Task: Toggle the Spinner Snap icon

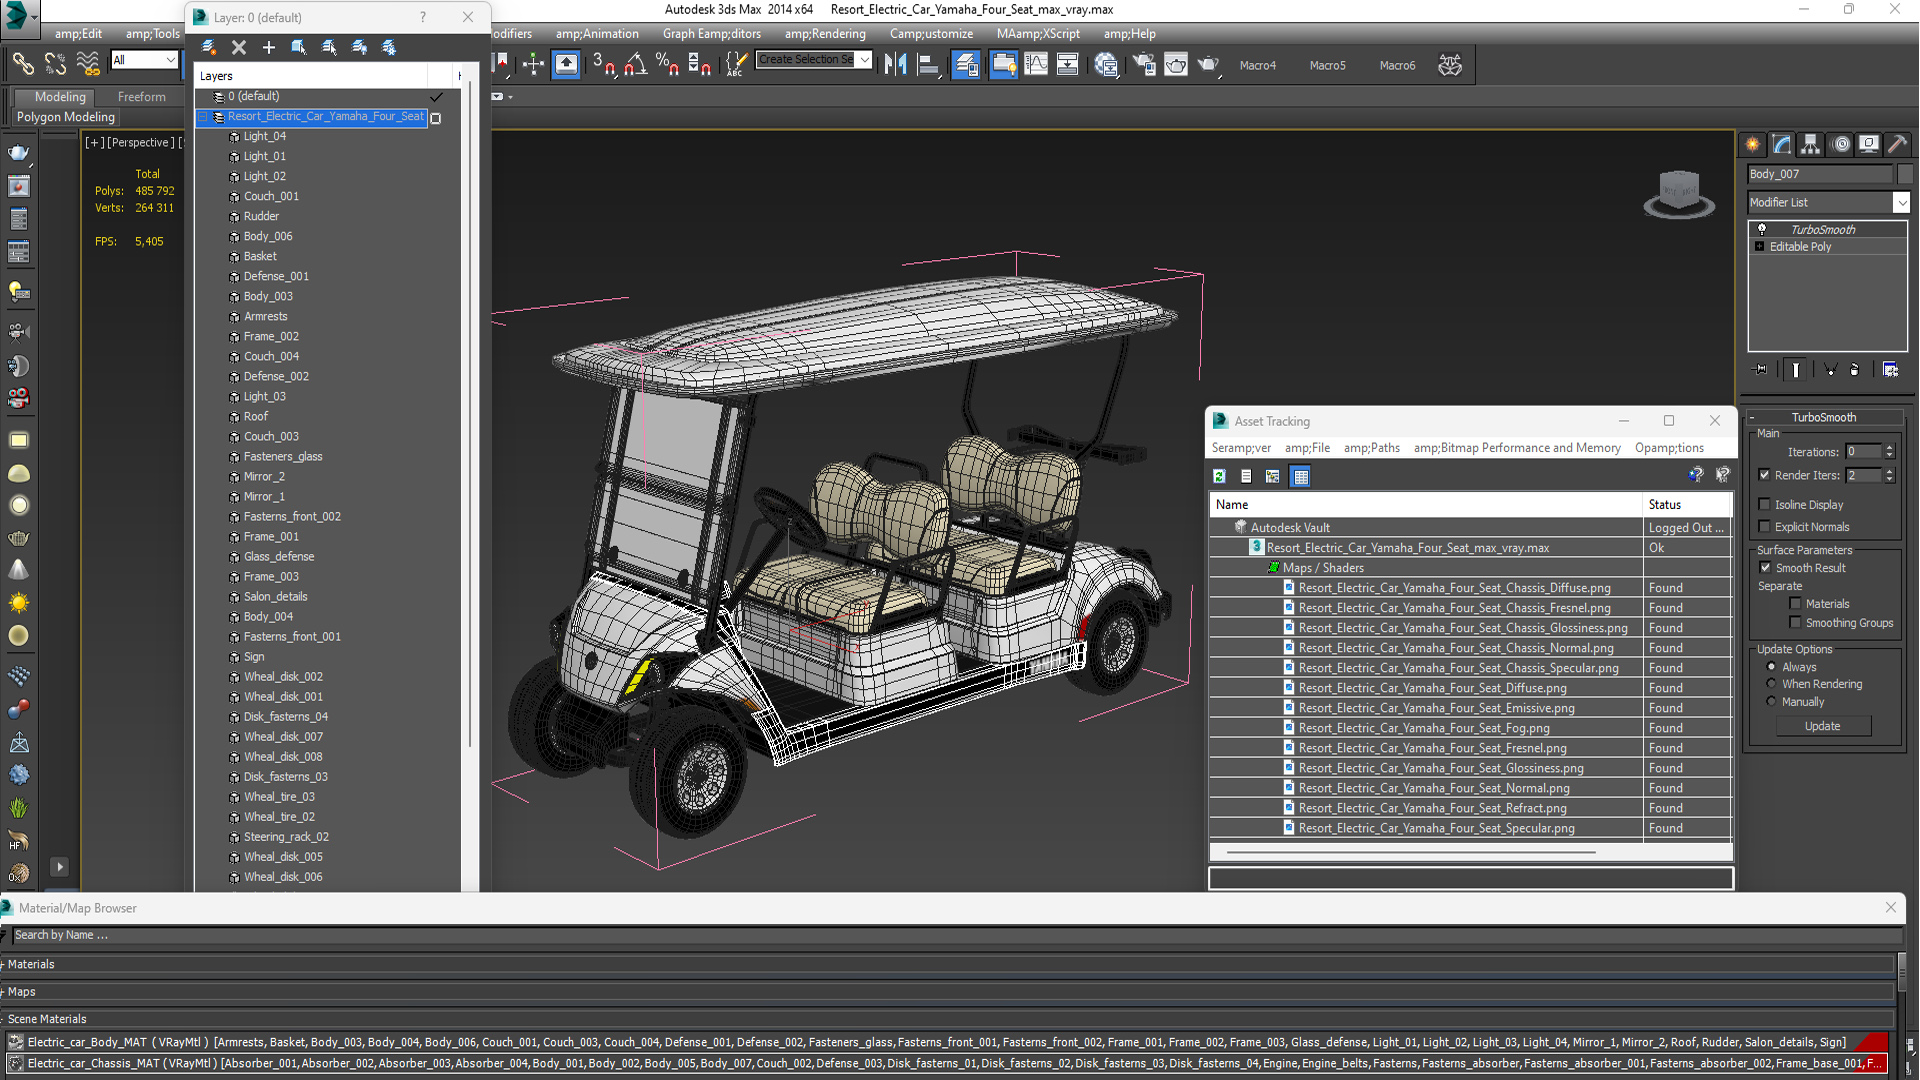Action: click(x=699, y=65)
